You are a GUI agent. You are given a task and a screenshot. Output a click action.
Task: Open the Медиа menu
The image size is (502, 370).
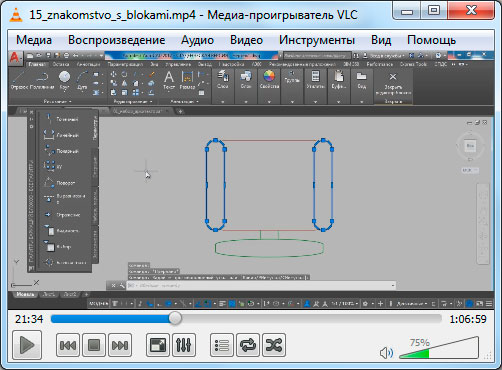click(34, 40)
